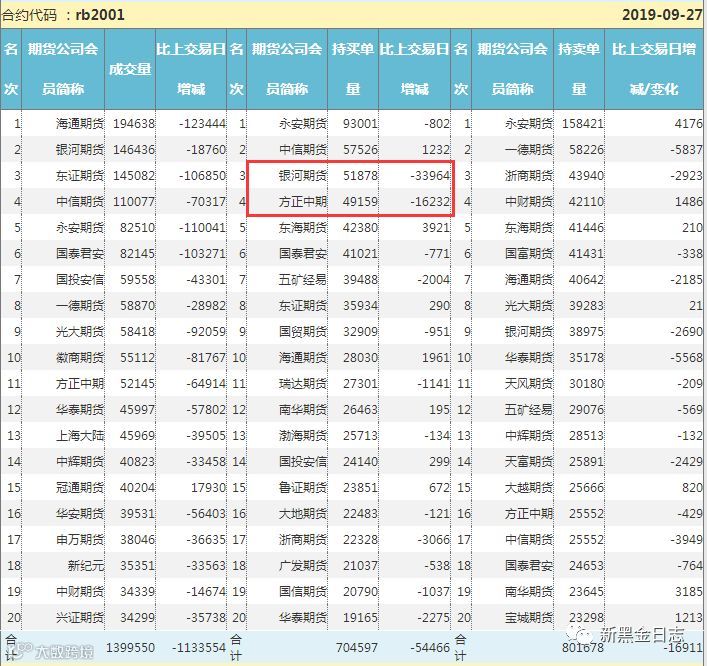The height and width of the screenshot is (666, 707).
Task: Click 五矿经易 long holding 39488
Action: coord(360,280)
